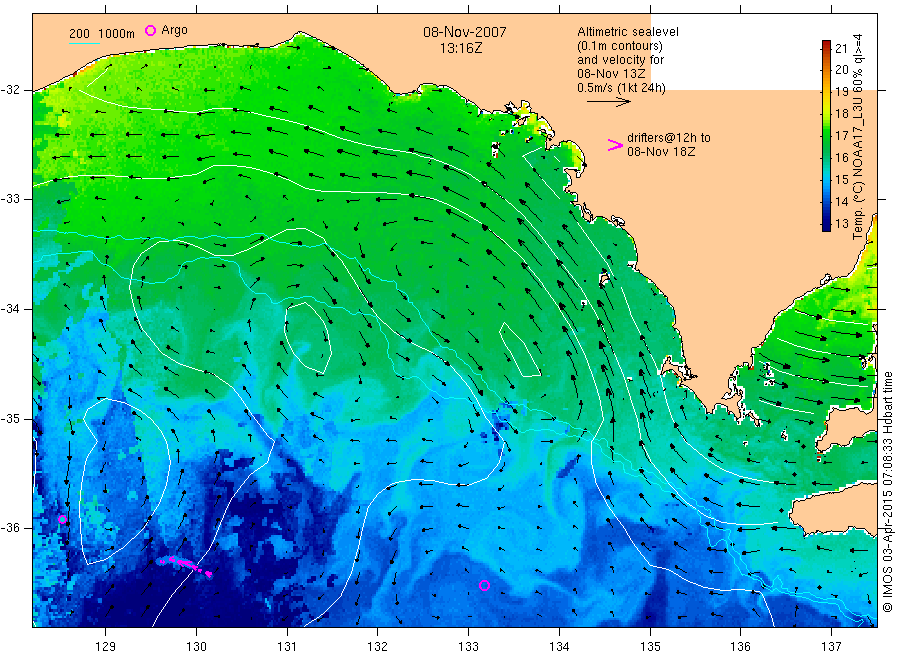
Task: Click the 'Argo' legend label
Action: [x=174, y=30]
